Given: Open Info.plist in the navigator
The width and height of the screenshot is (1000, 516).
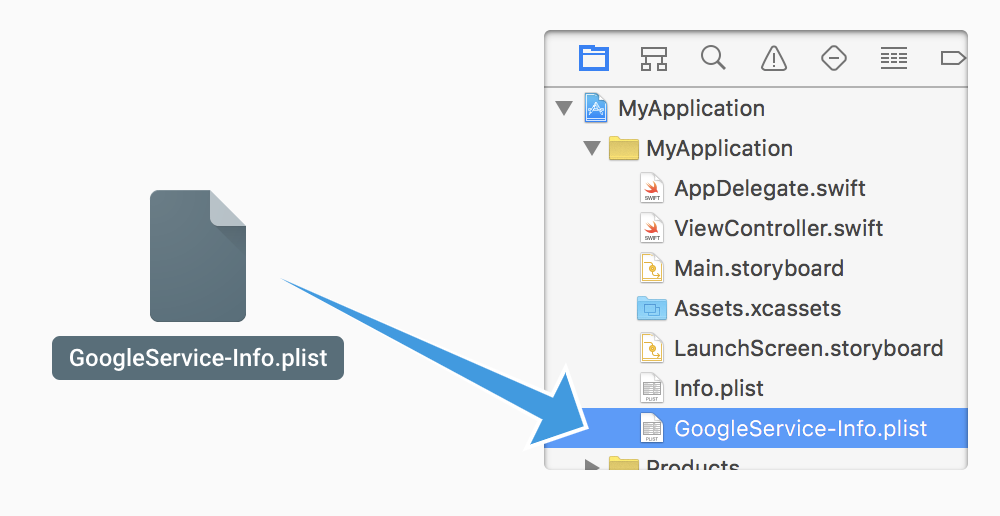Looking at the screenshot, I should (719, 388).
